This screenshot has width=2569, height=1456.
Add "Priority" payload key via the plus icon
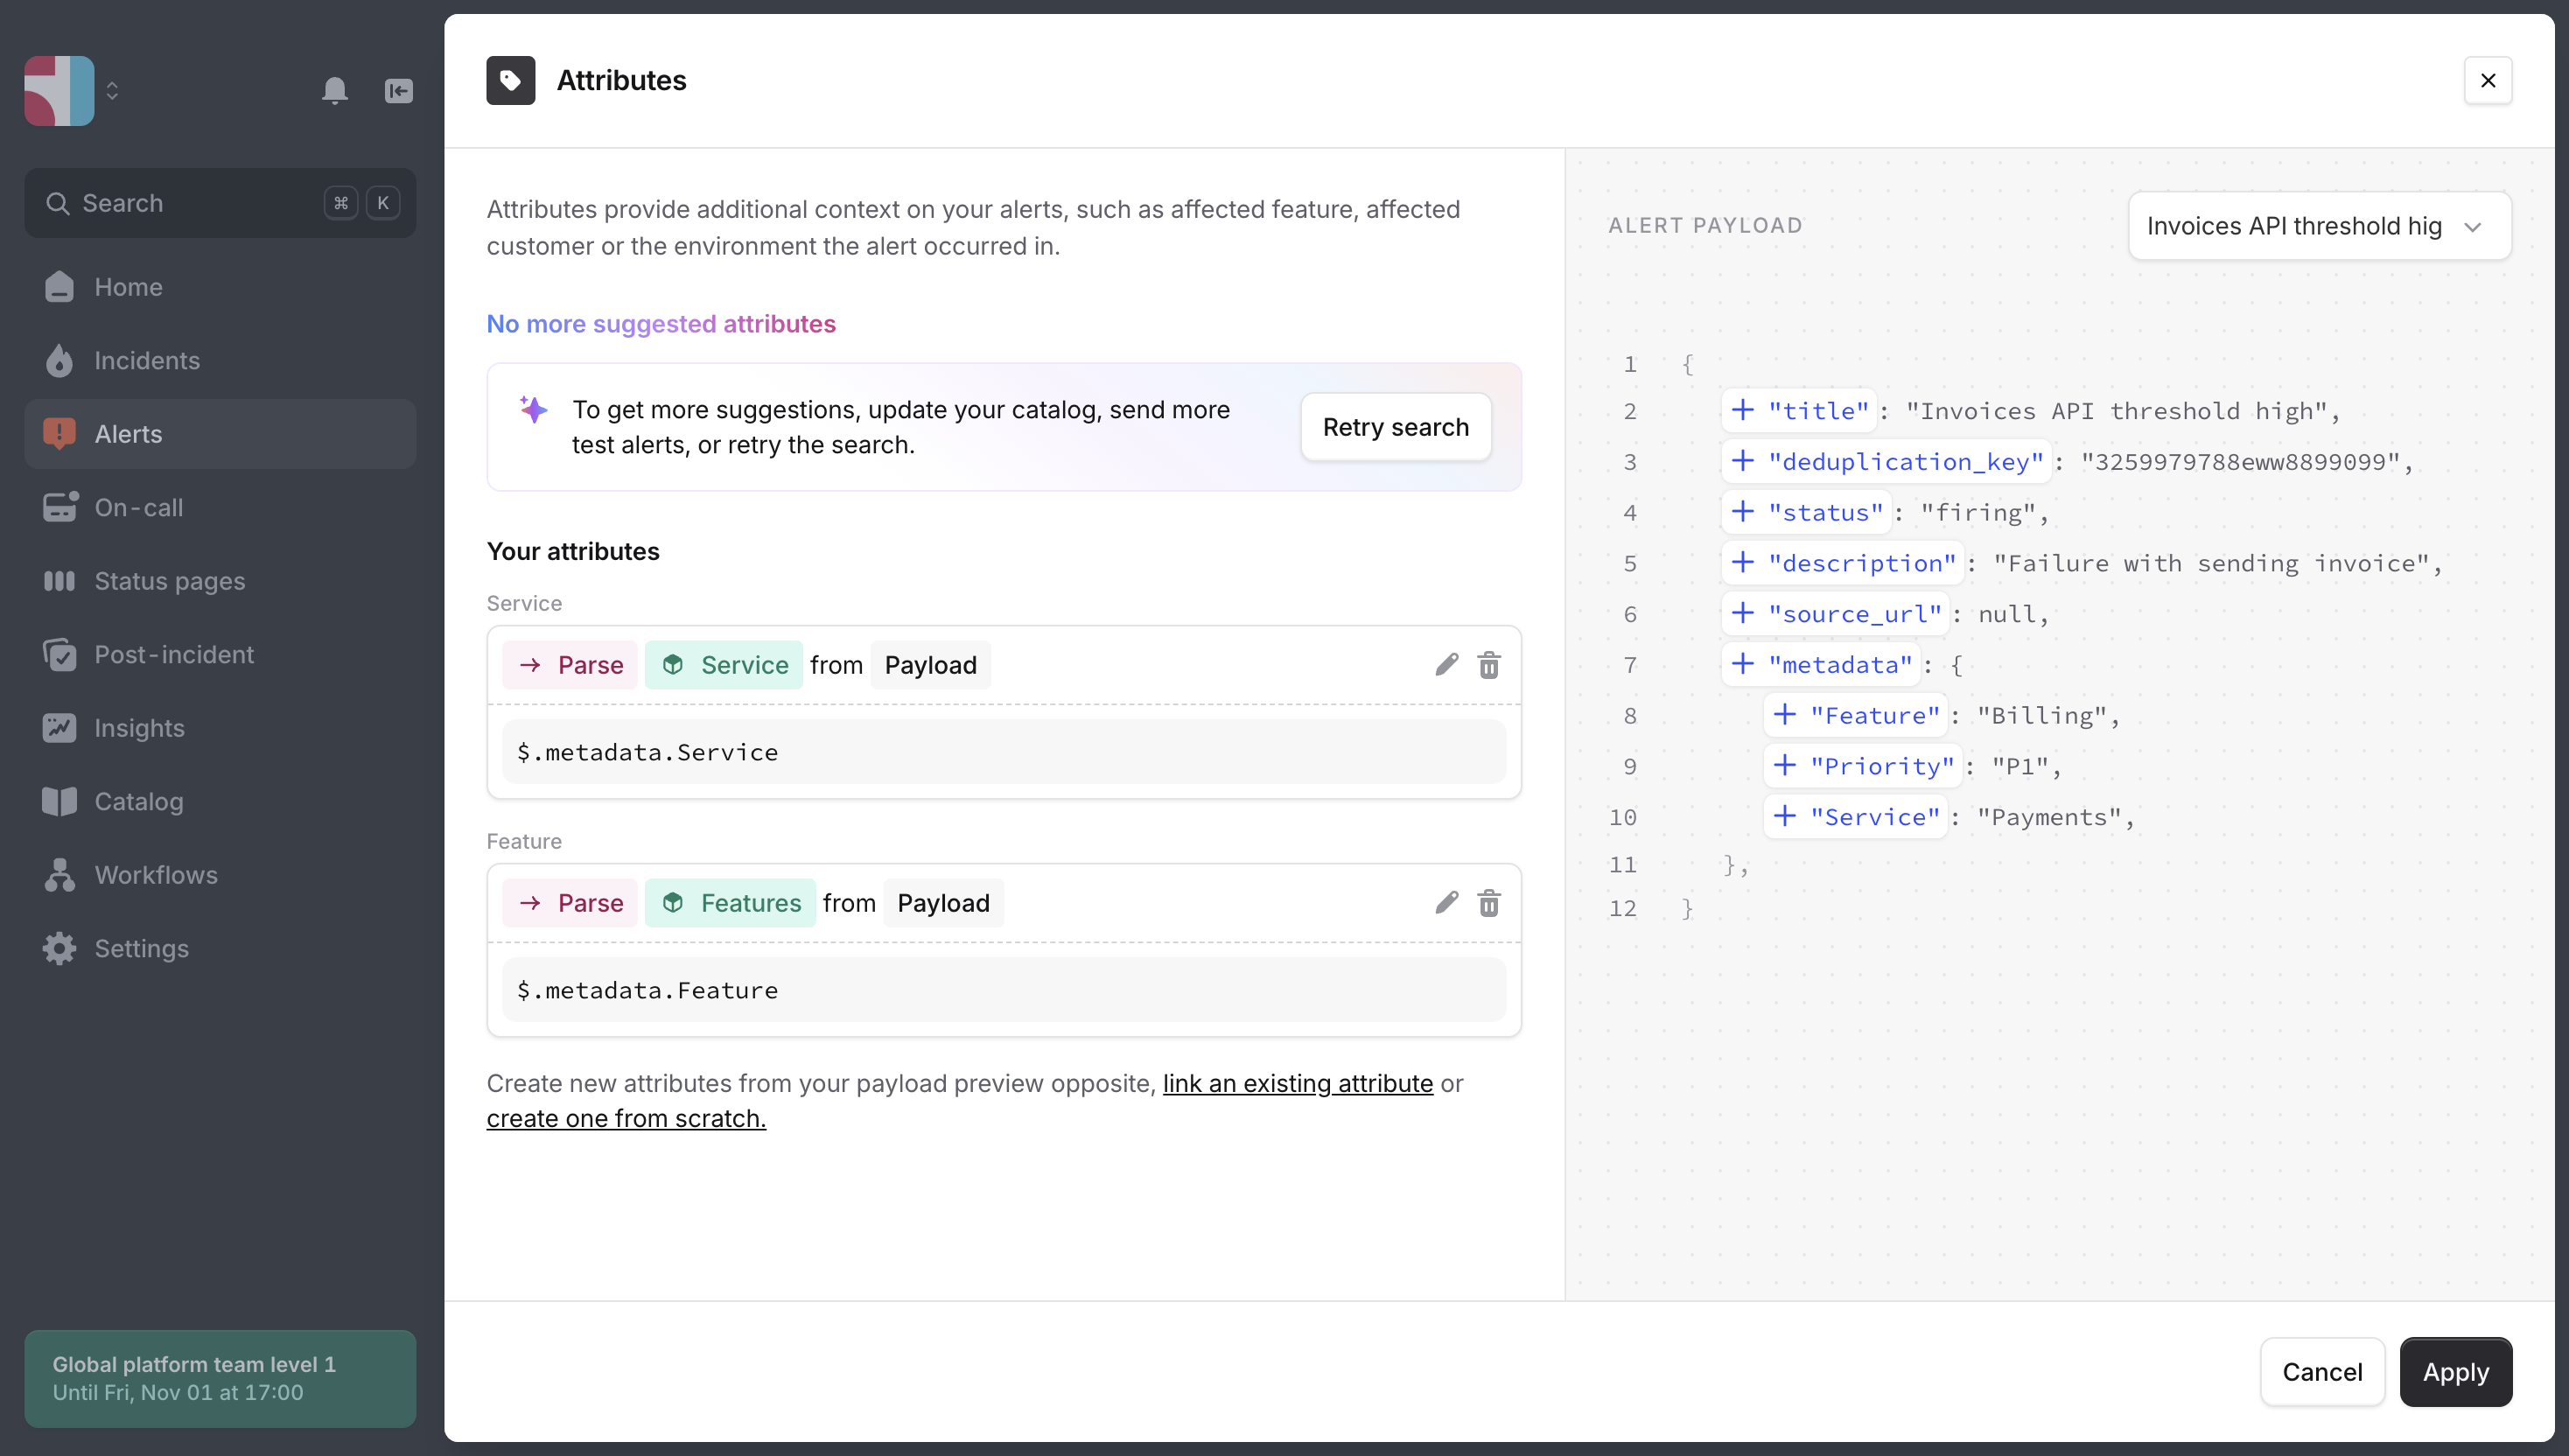(x=1785, y=765)
